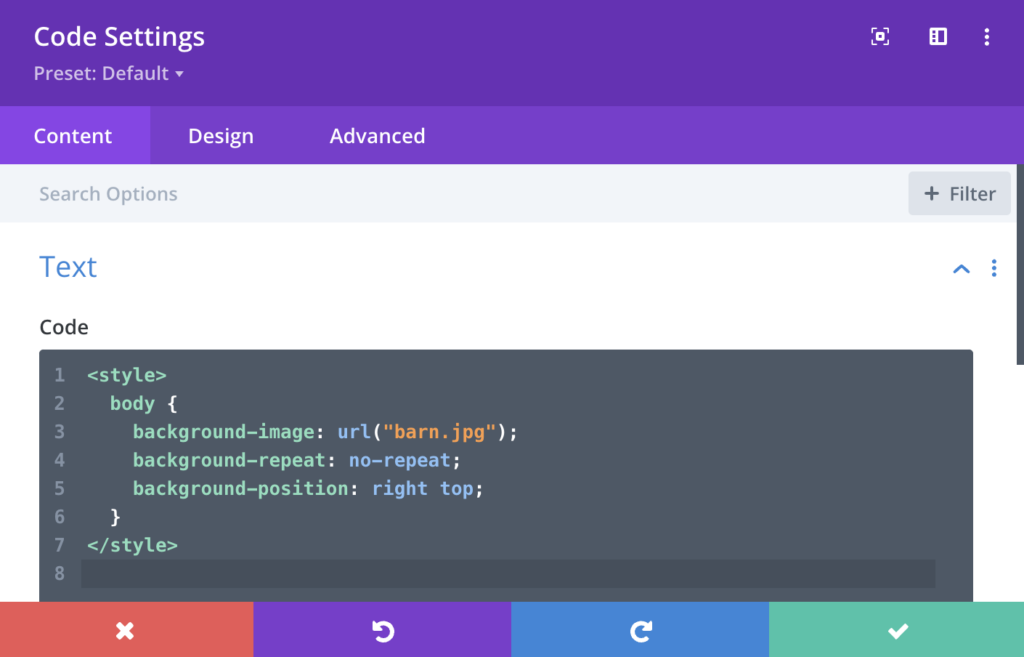
Task: Click the closing brace on line 6
Action: point(116,517)
